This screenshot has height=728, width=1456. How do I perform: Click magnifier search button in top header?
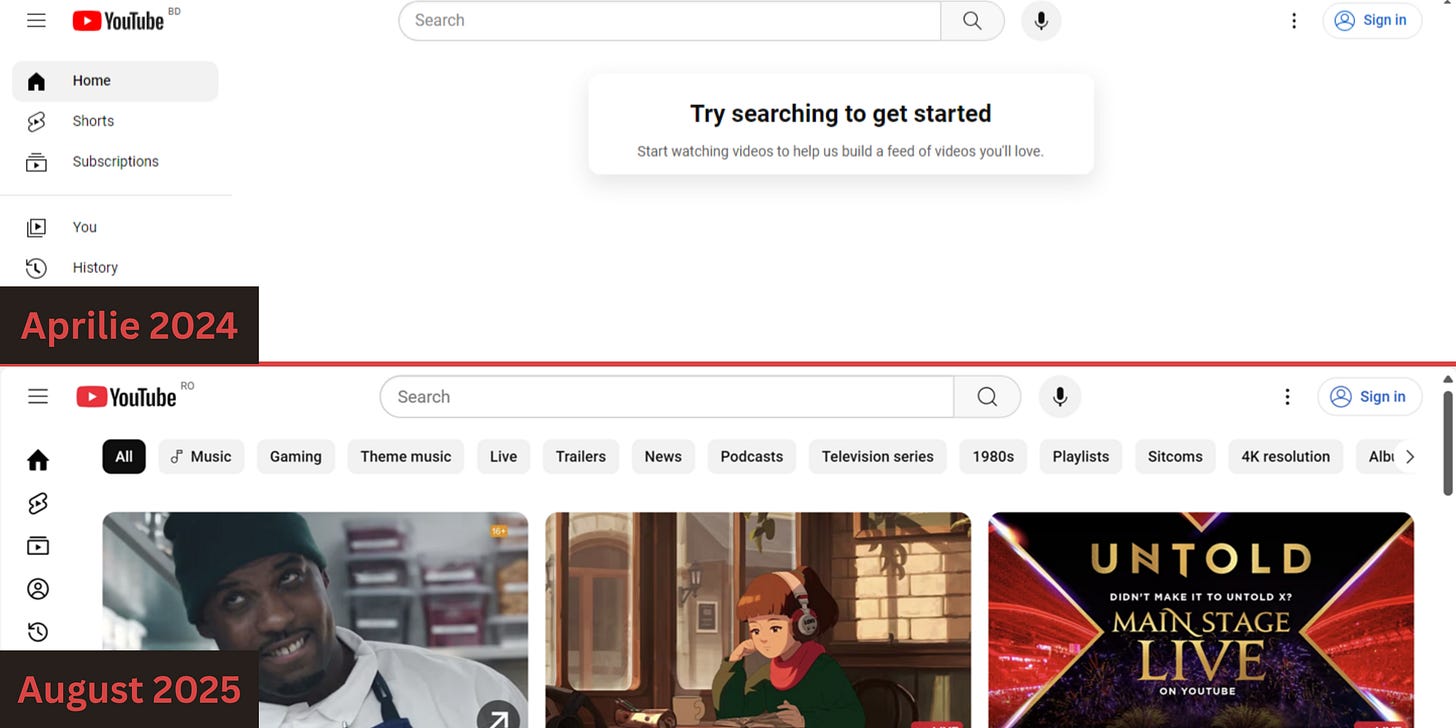click(972, 20)
